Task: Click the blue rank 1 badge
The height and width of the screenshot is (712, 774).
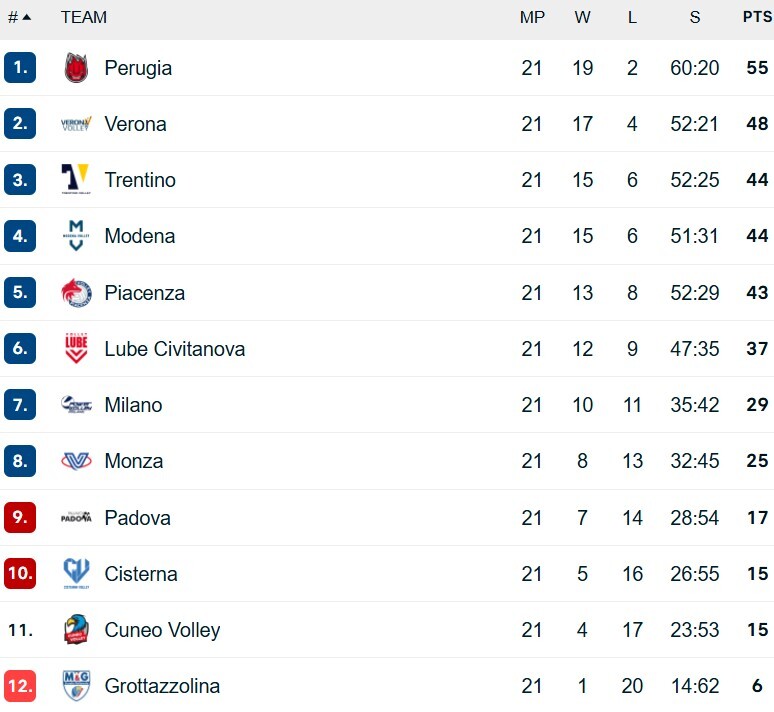Action: [x=20, y=68]
